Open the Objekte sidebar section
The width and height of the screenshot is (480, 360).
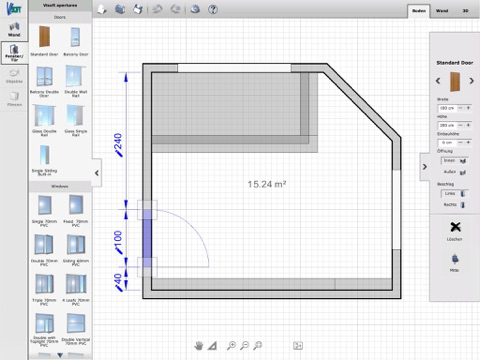tap(14, 76)
